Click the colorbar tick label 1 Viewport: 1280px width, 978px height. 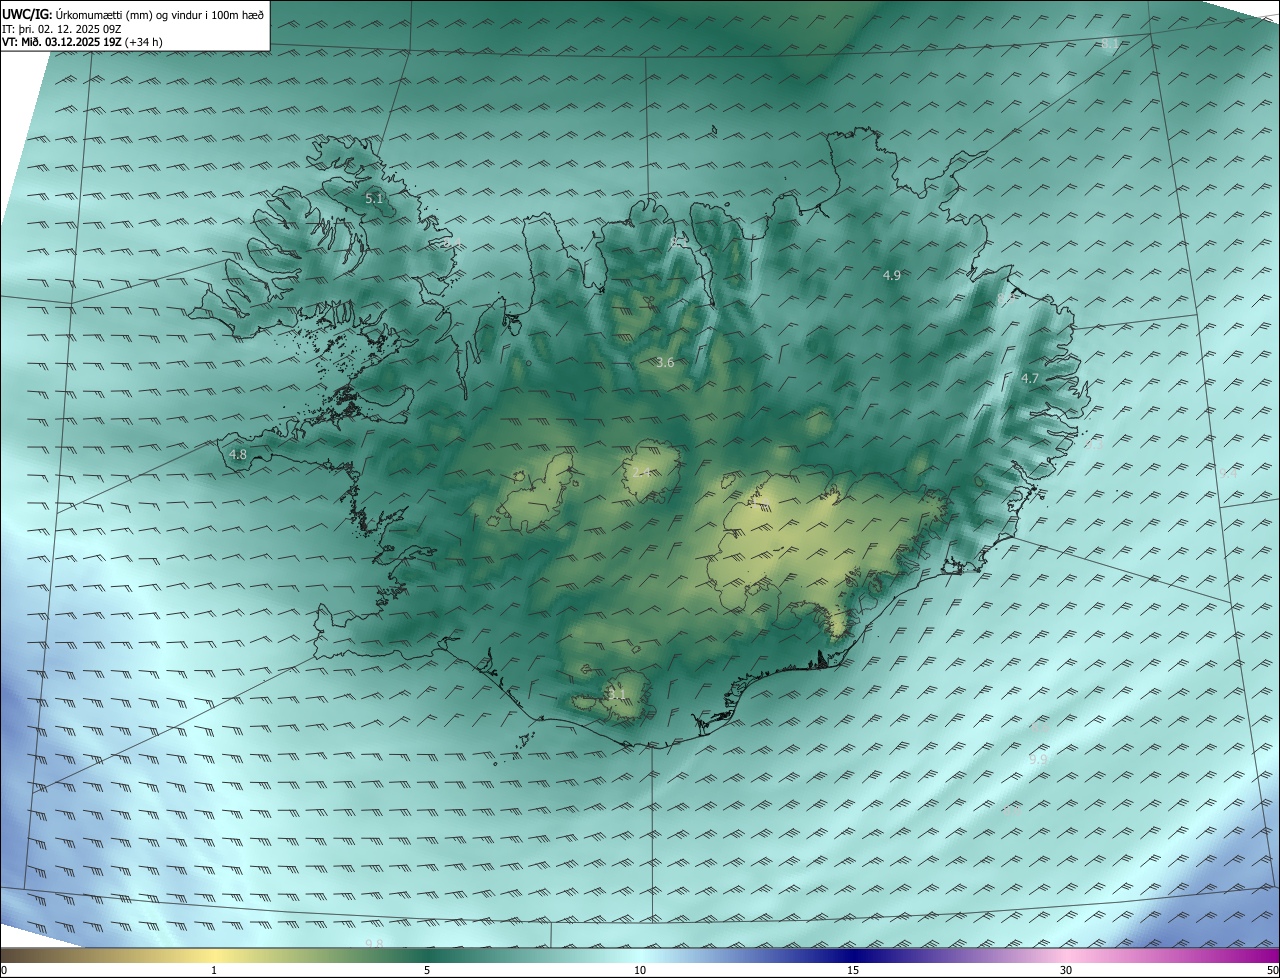pyautogui.click(x=214, y=970)
